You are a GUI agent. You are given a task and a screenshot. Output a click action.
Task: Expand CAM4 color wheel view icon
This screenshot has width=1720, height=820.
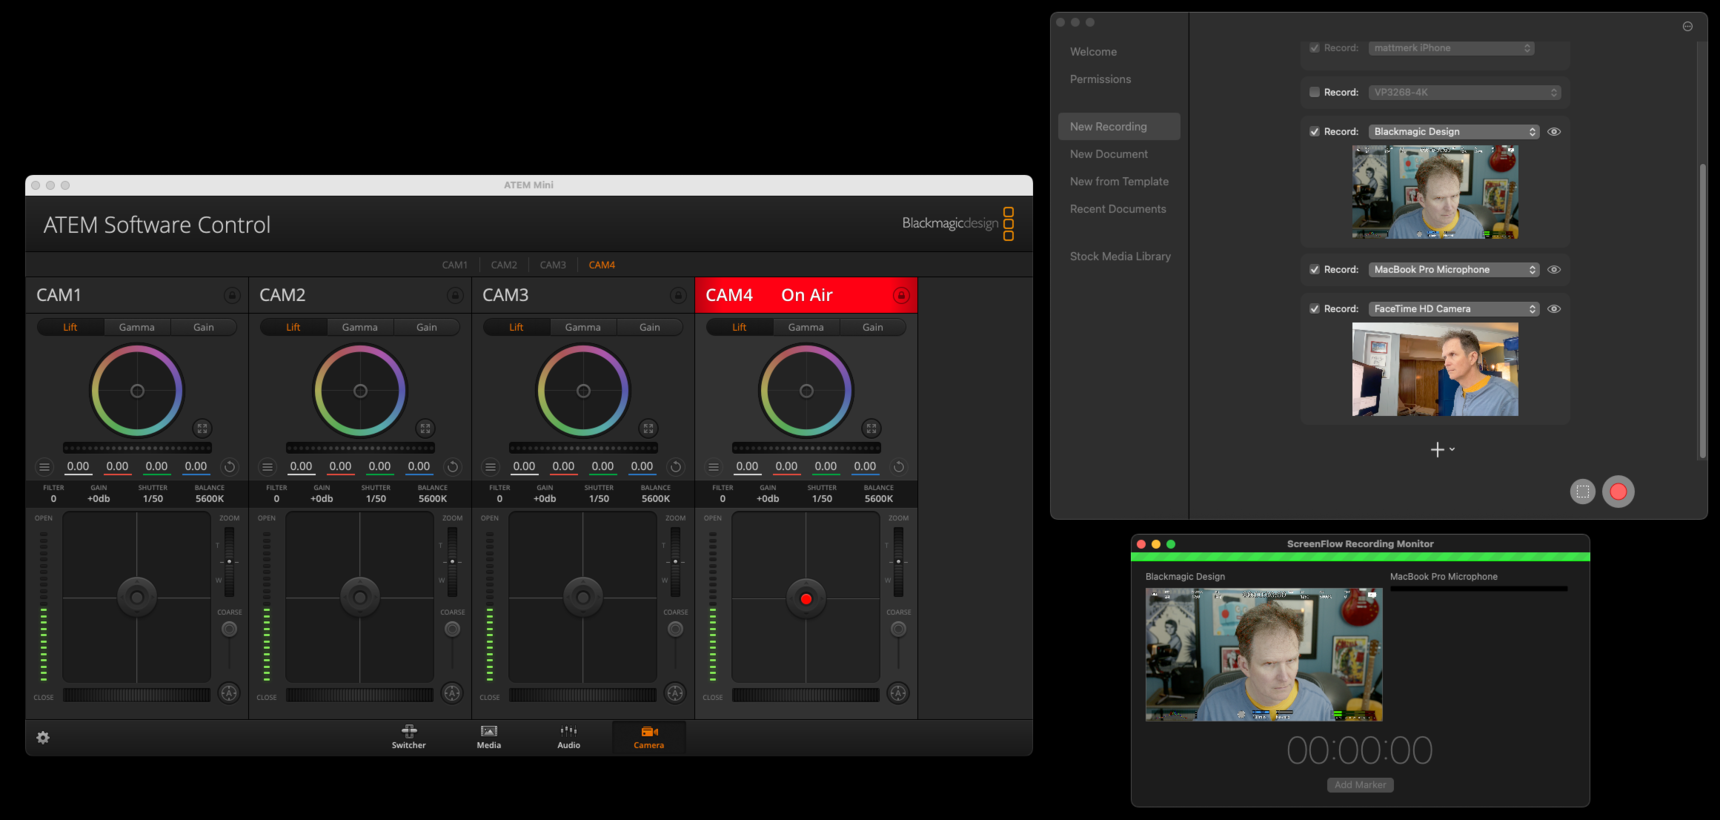tap(871, 428)
